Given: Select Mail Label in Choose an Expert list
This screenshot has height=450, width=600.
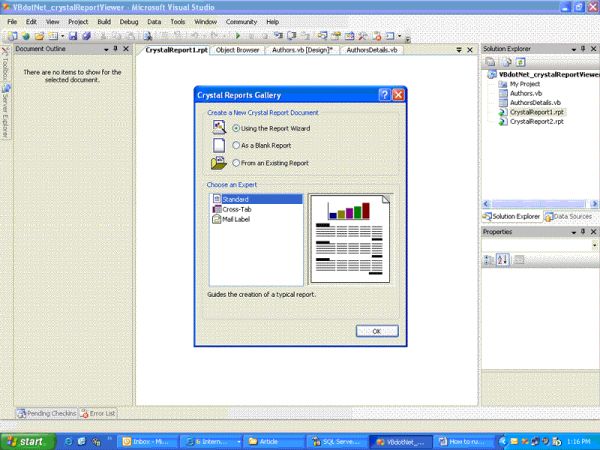Looking at the screenshot, I should pyautogui.click(x=231, y=219).
